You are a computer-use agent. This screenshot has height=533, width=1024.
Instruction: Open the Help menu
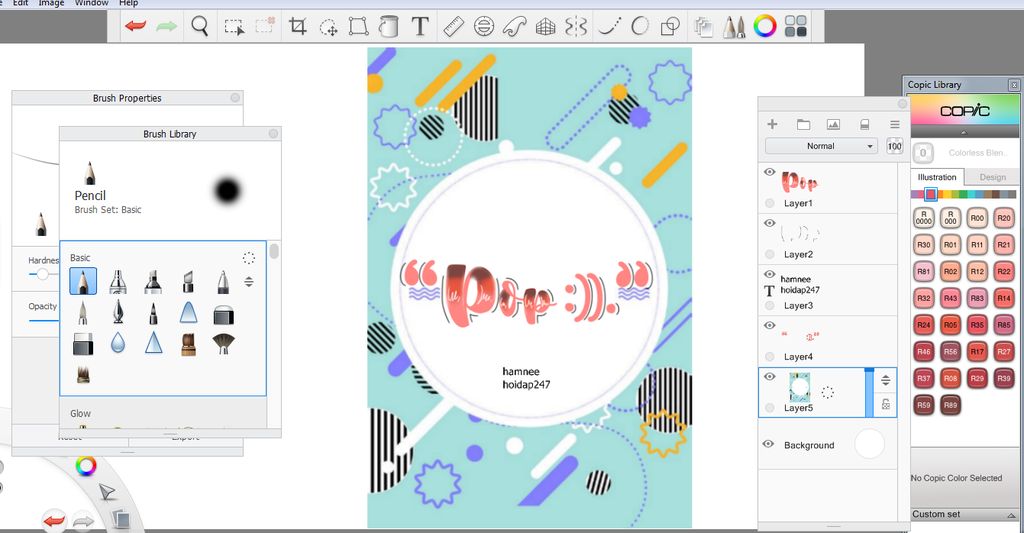coord(128,3)
